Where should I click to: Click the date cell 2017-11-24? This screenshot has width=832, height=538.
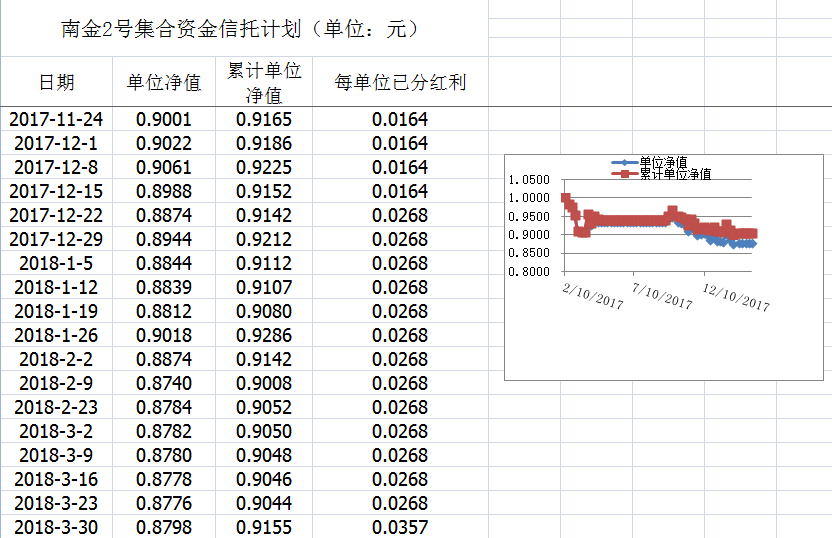56,120
